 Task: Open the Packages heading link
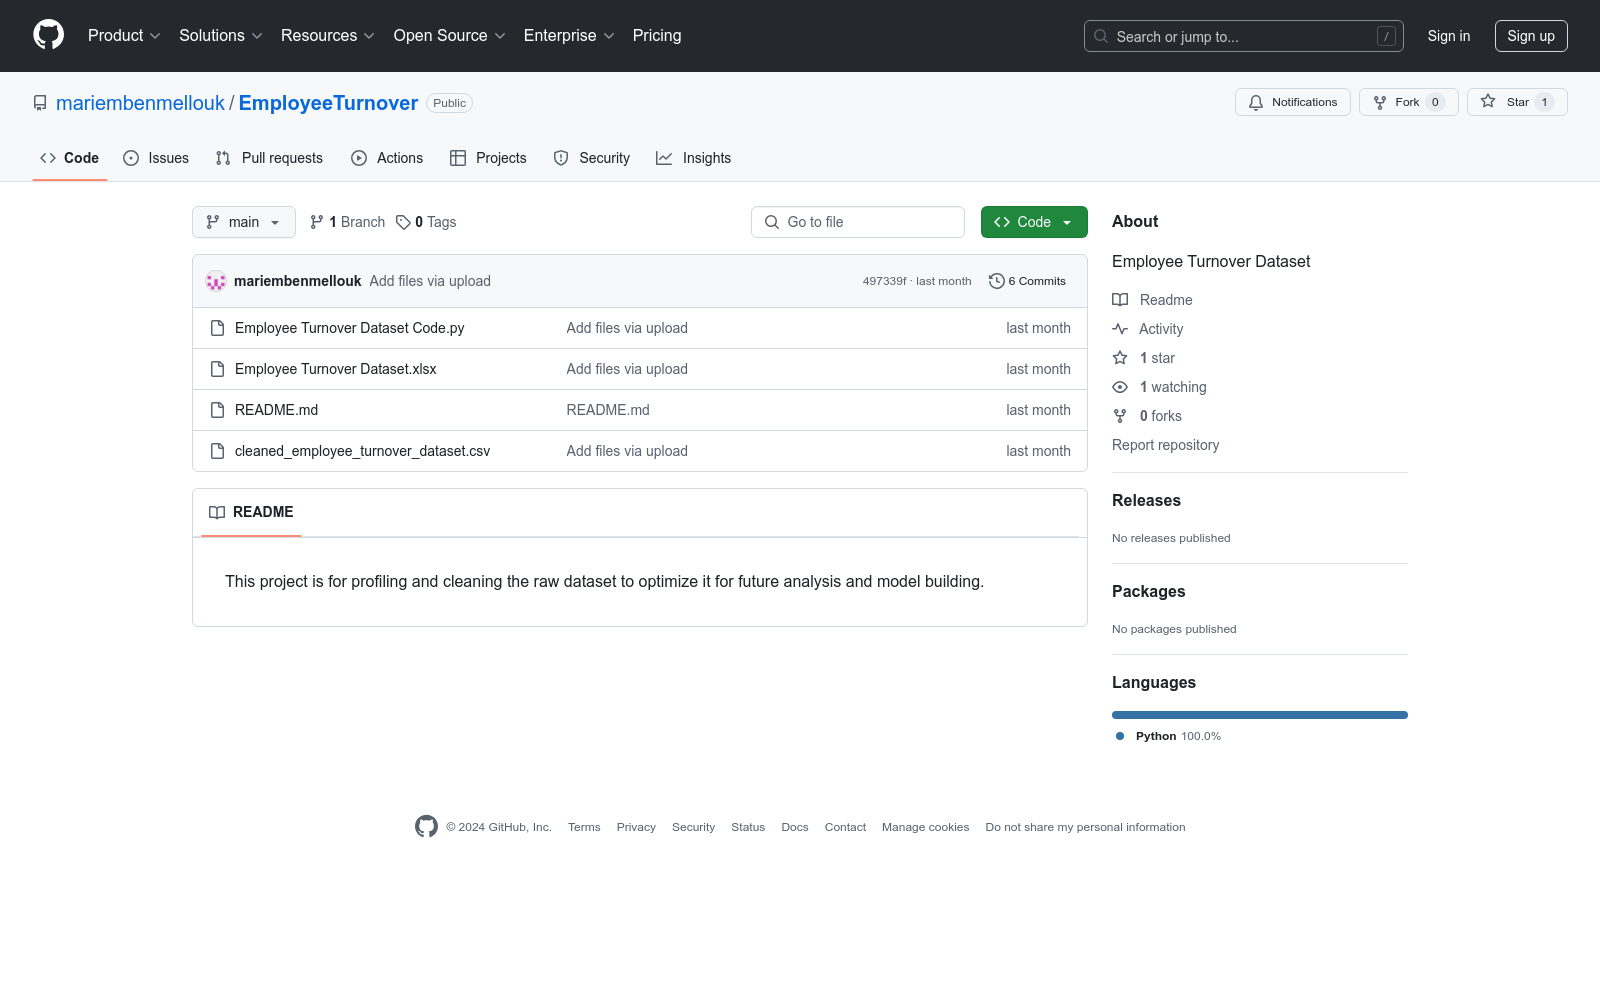[x=1148, y=591]
